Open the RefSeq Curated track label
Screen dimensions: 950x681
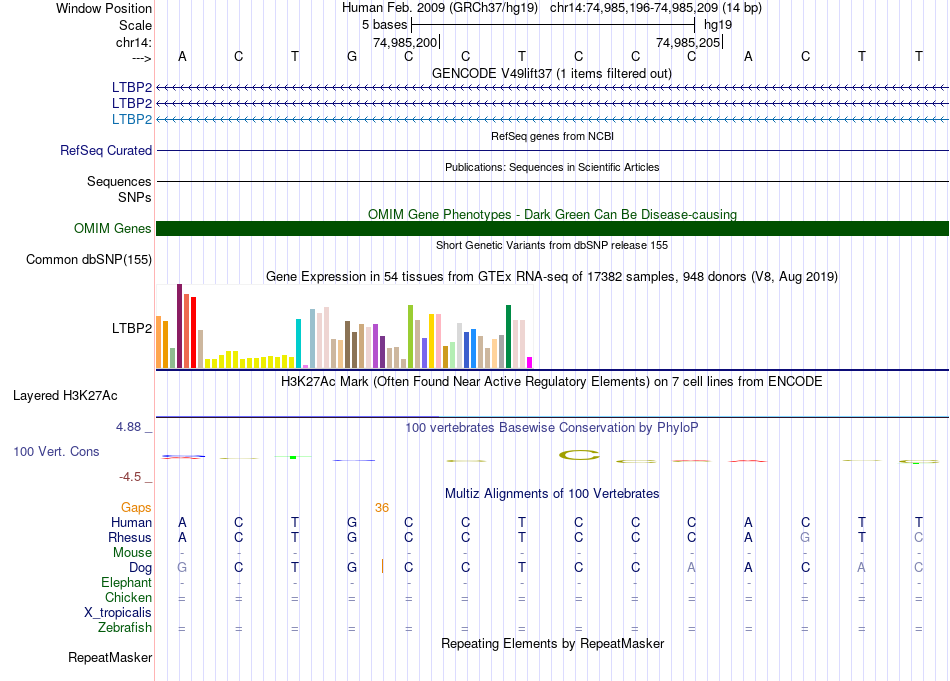click(x=106, y=150)
